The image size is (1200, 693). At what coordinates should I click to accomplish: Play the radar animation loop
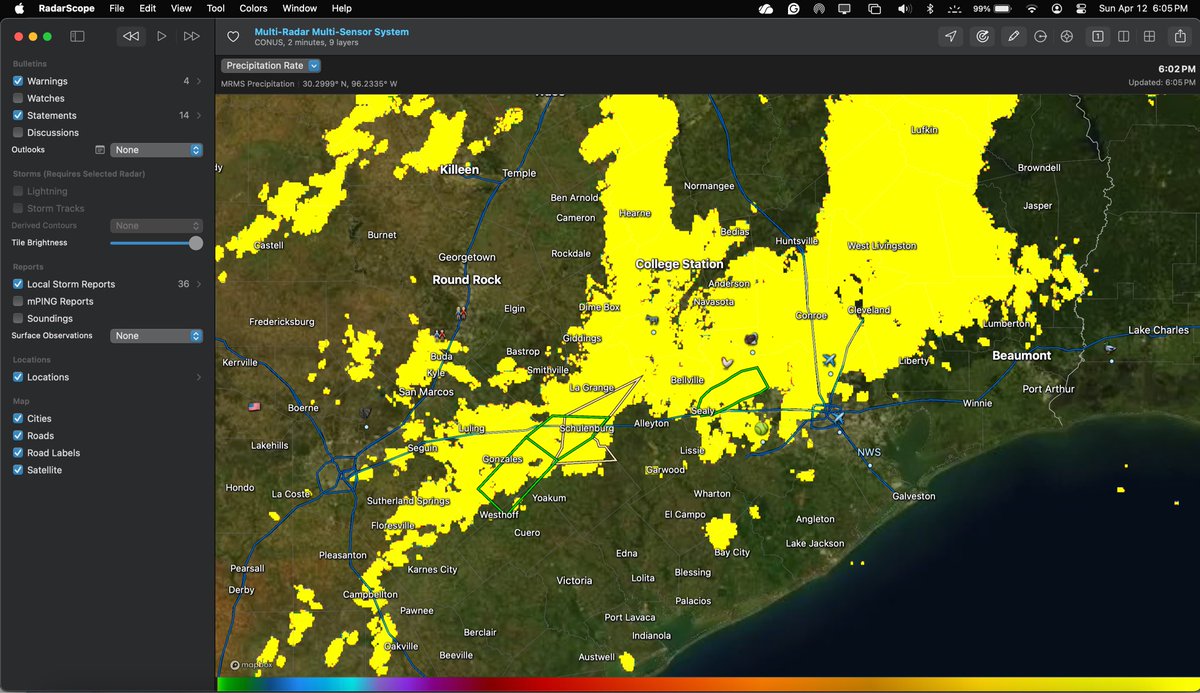(162, 36)
